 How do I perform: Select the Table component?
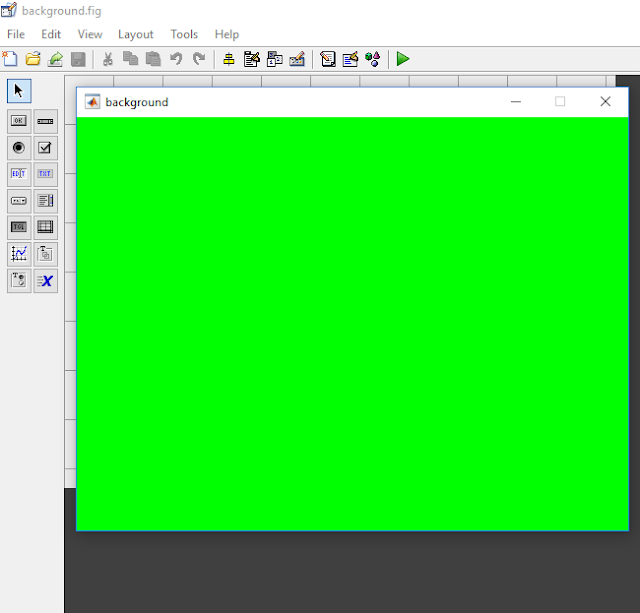point(45,227)
